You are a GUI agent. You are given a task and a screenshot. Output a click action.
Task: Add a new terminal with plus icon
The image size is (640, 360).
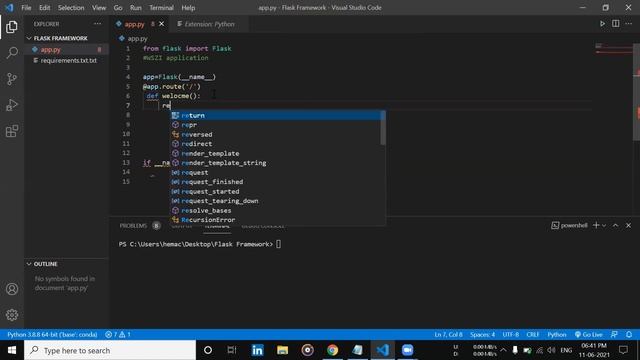click(596, 225)
